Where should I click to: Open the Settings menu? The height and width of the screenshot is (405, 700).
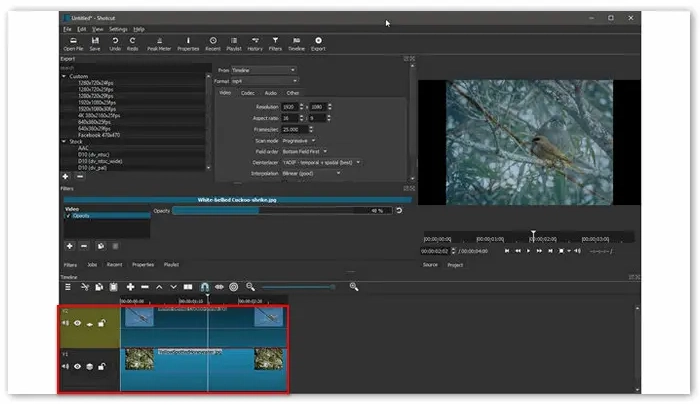[118, 29]
